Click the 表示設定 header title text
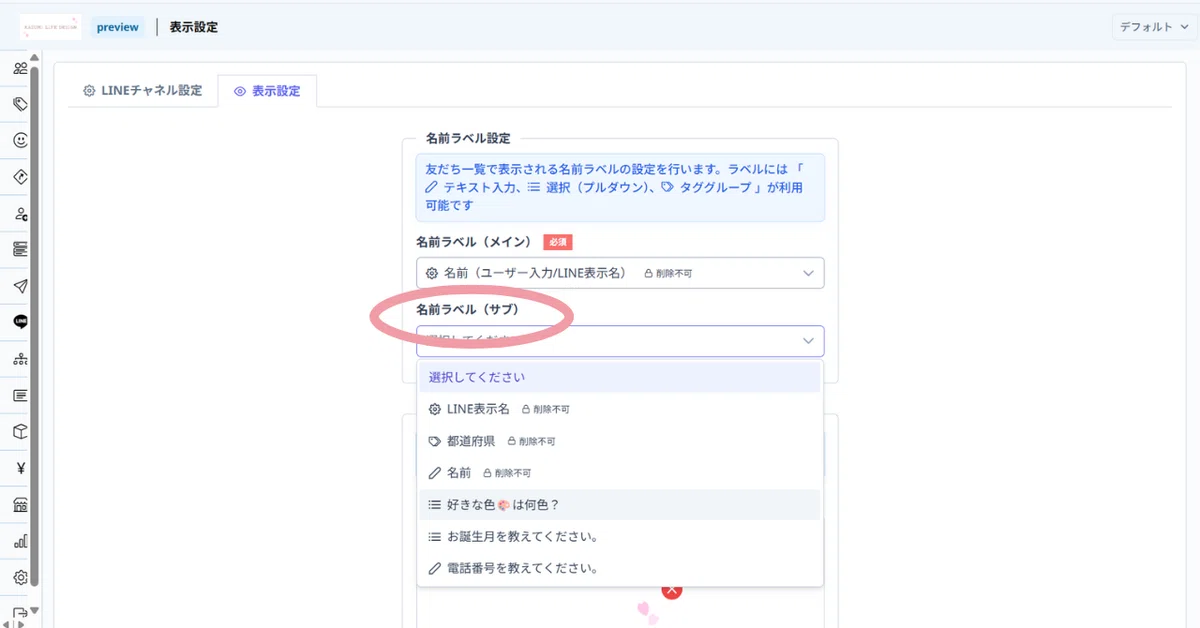The width and height of the screenshot is (1200, 628). click(194, 27)
